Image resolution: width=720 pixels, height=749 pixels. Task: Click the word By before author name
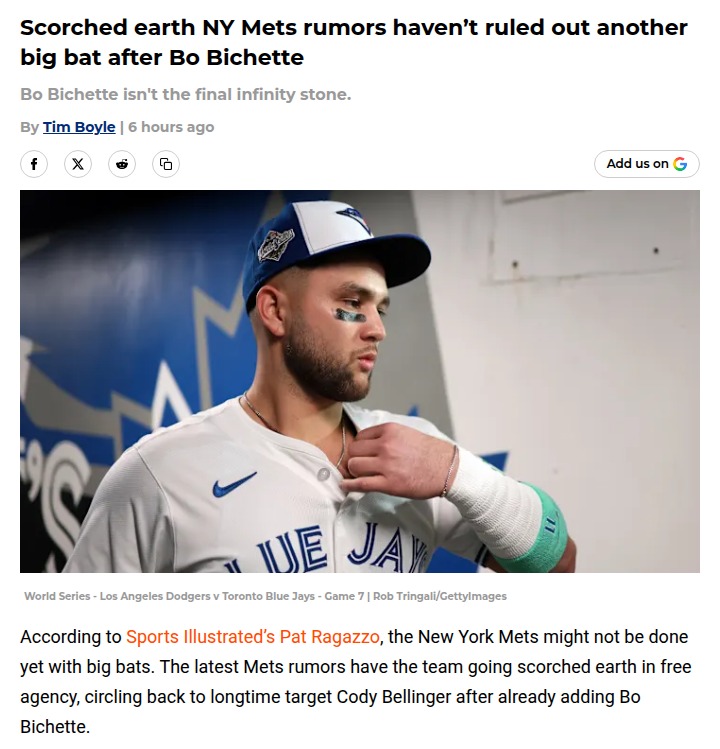click(x=30, y=127)
